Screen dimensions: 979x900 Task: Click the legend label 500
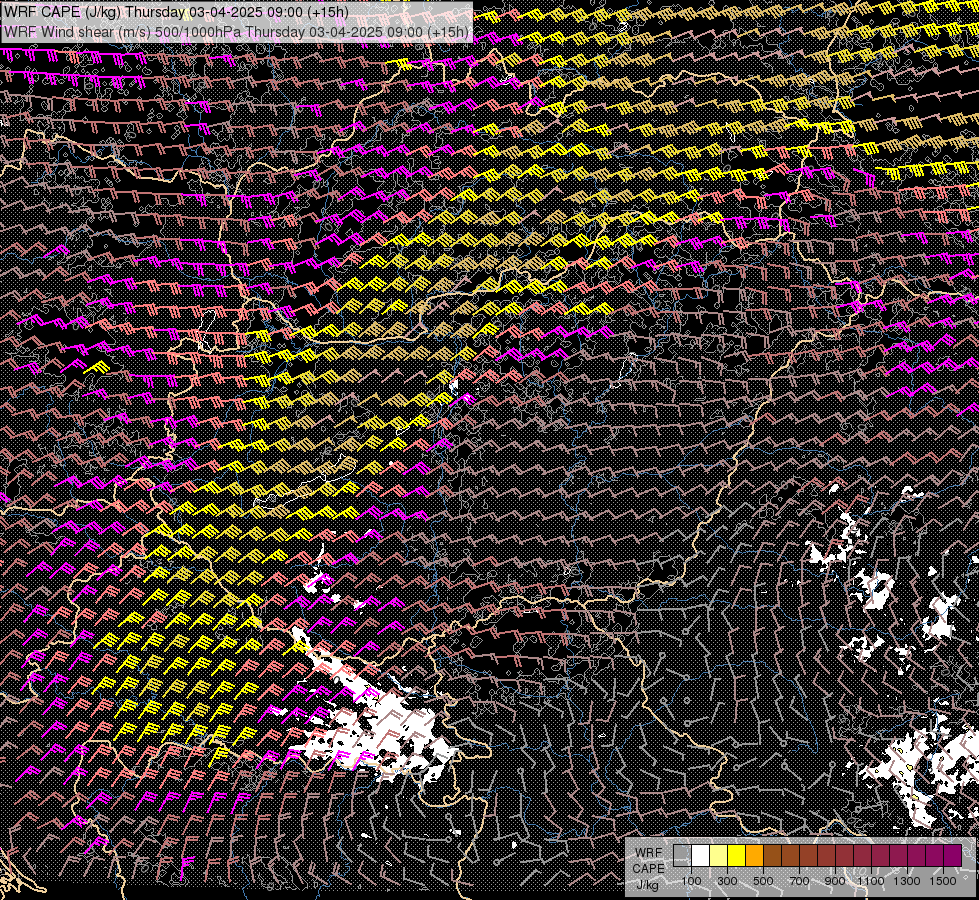pos(763,881)
